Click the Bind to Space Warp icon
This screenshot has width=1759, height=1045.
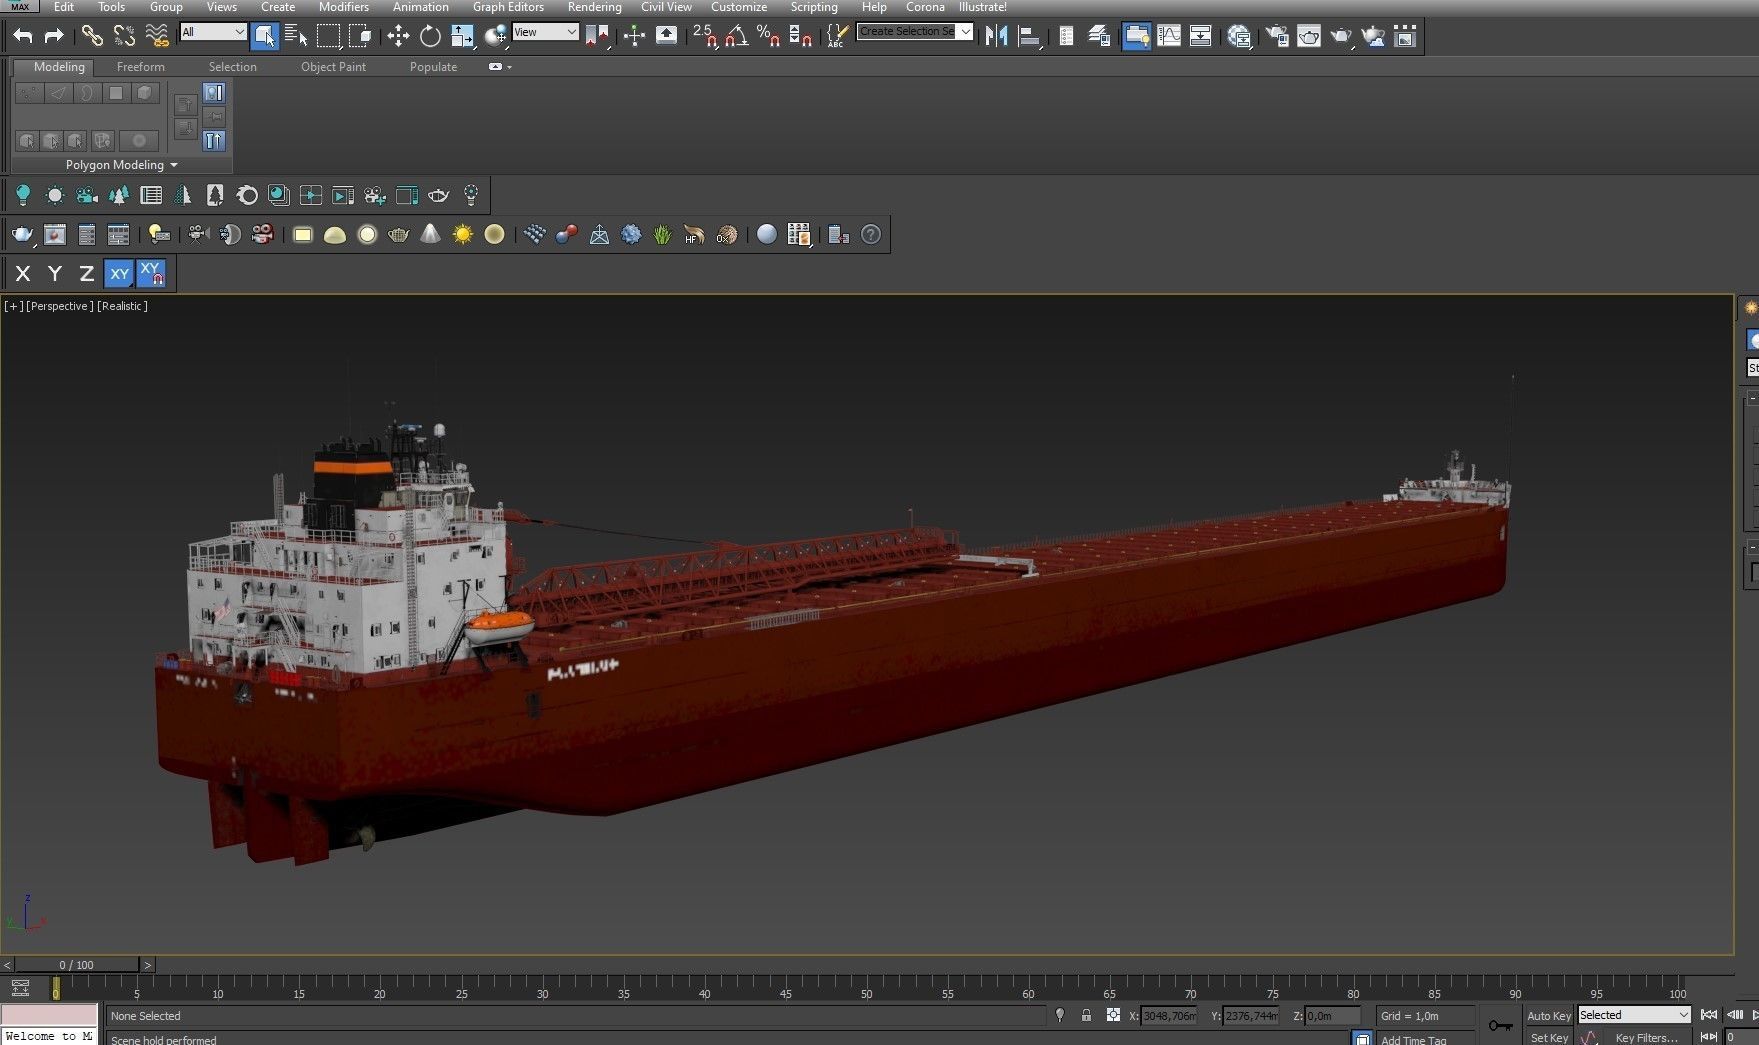[157, 36]
